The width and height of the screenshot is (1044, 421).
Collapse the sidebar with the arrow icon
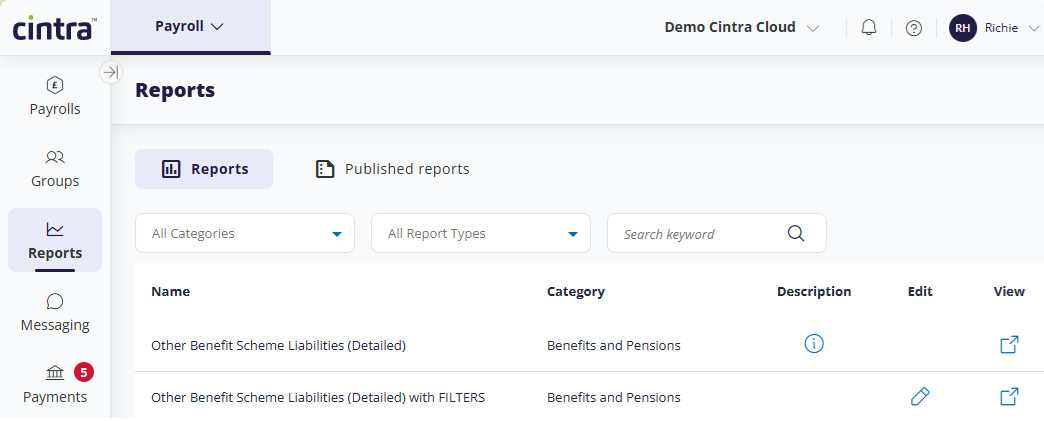click(x=111, y=72)
